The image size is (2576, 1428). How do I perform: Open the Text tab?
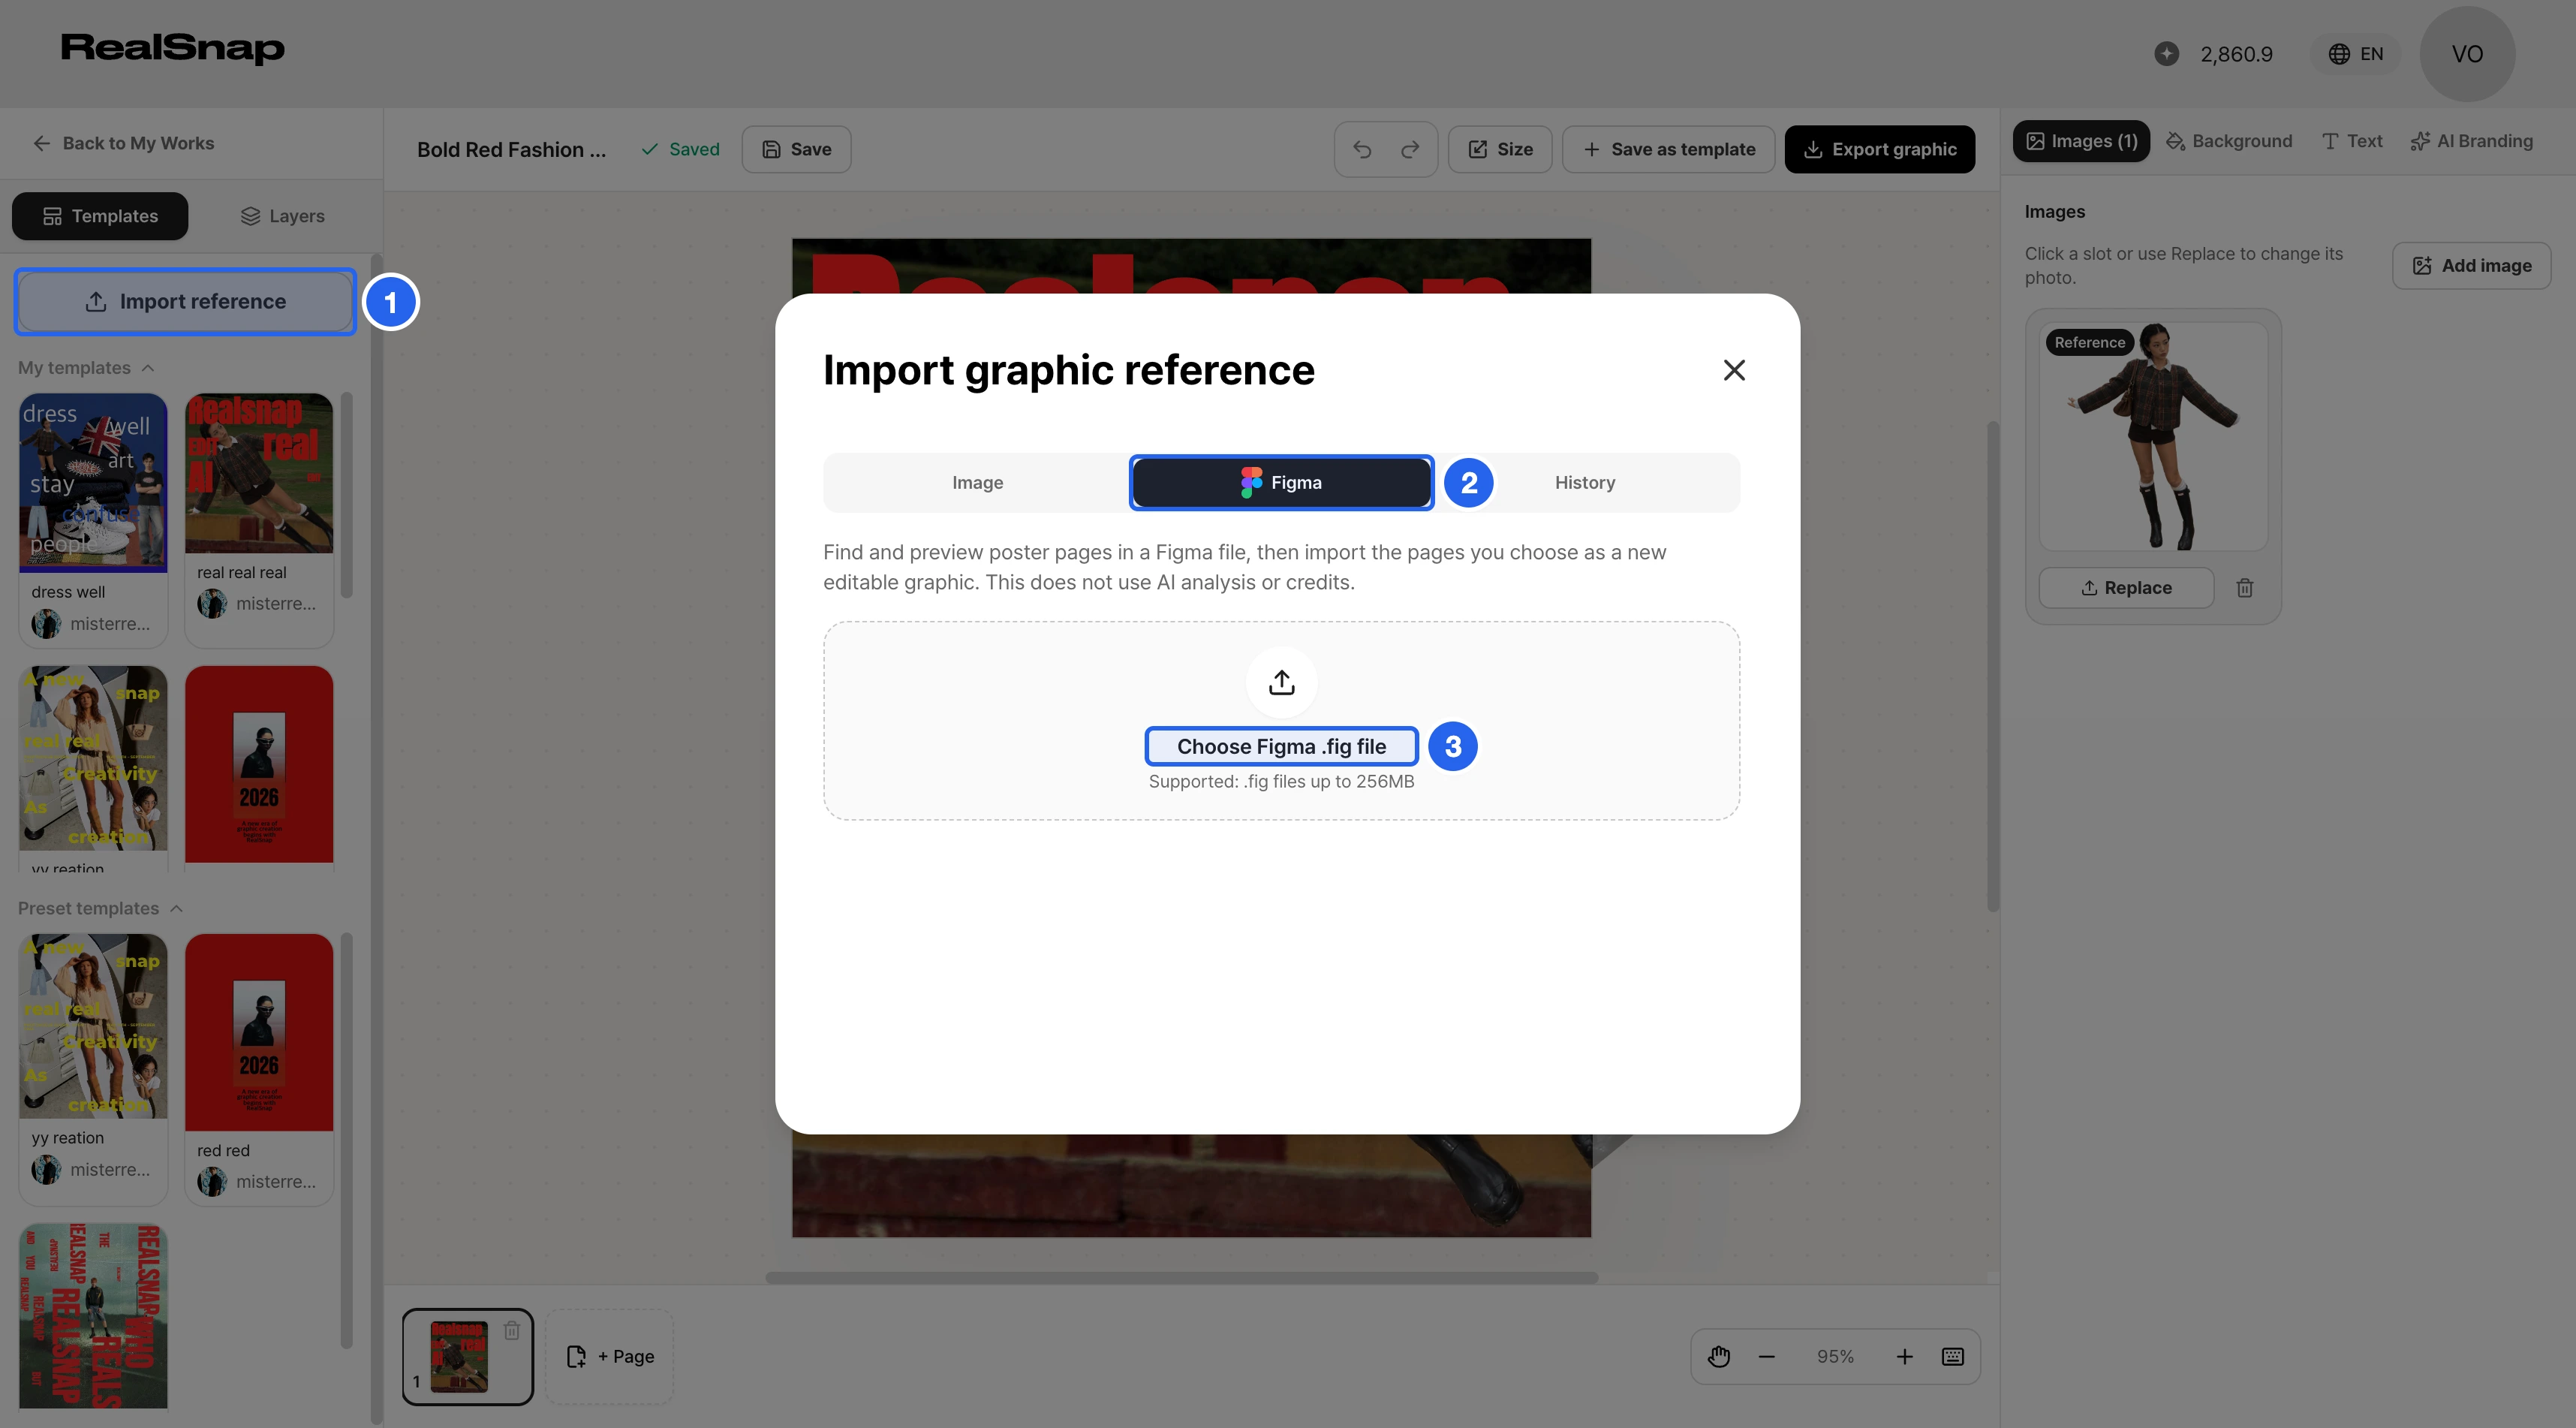pos(2352,141)
